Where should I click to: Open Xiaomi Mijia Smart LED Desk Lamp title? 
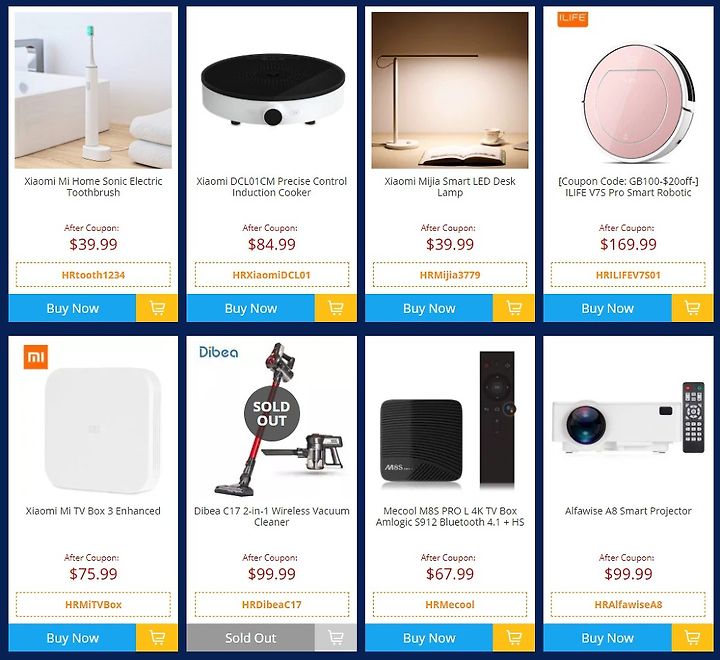[450, 186]
